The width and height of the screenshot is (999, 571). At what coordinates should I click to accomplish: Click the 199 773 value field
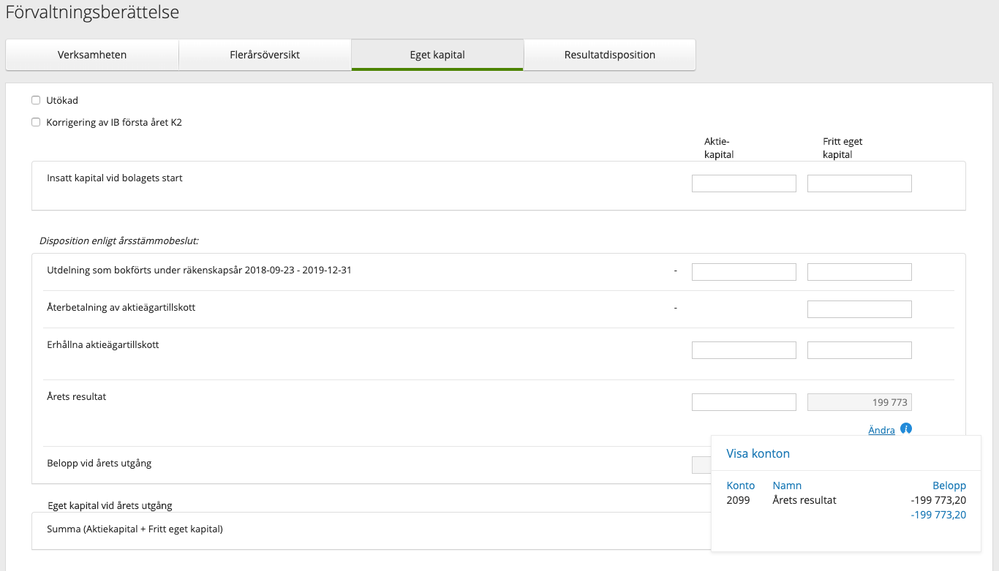(859, 402)
